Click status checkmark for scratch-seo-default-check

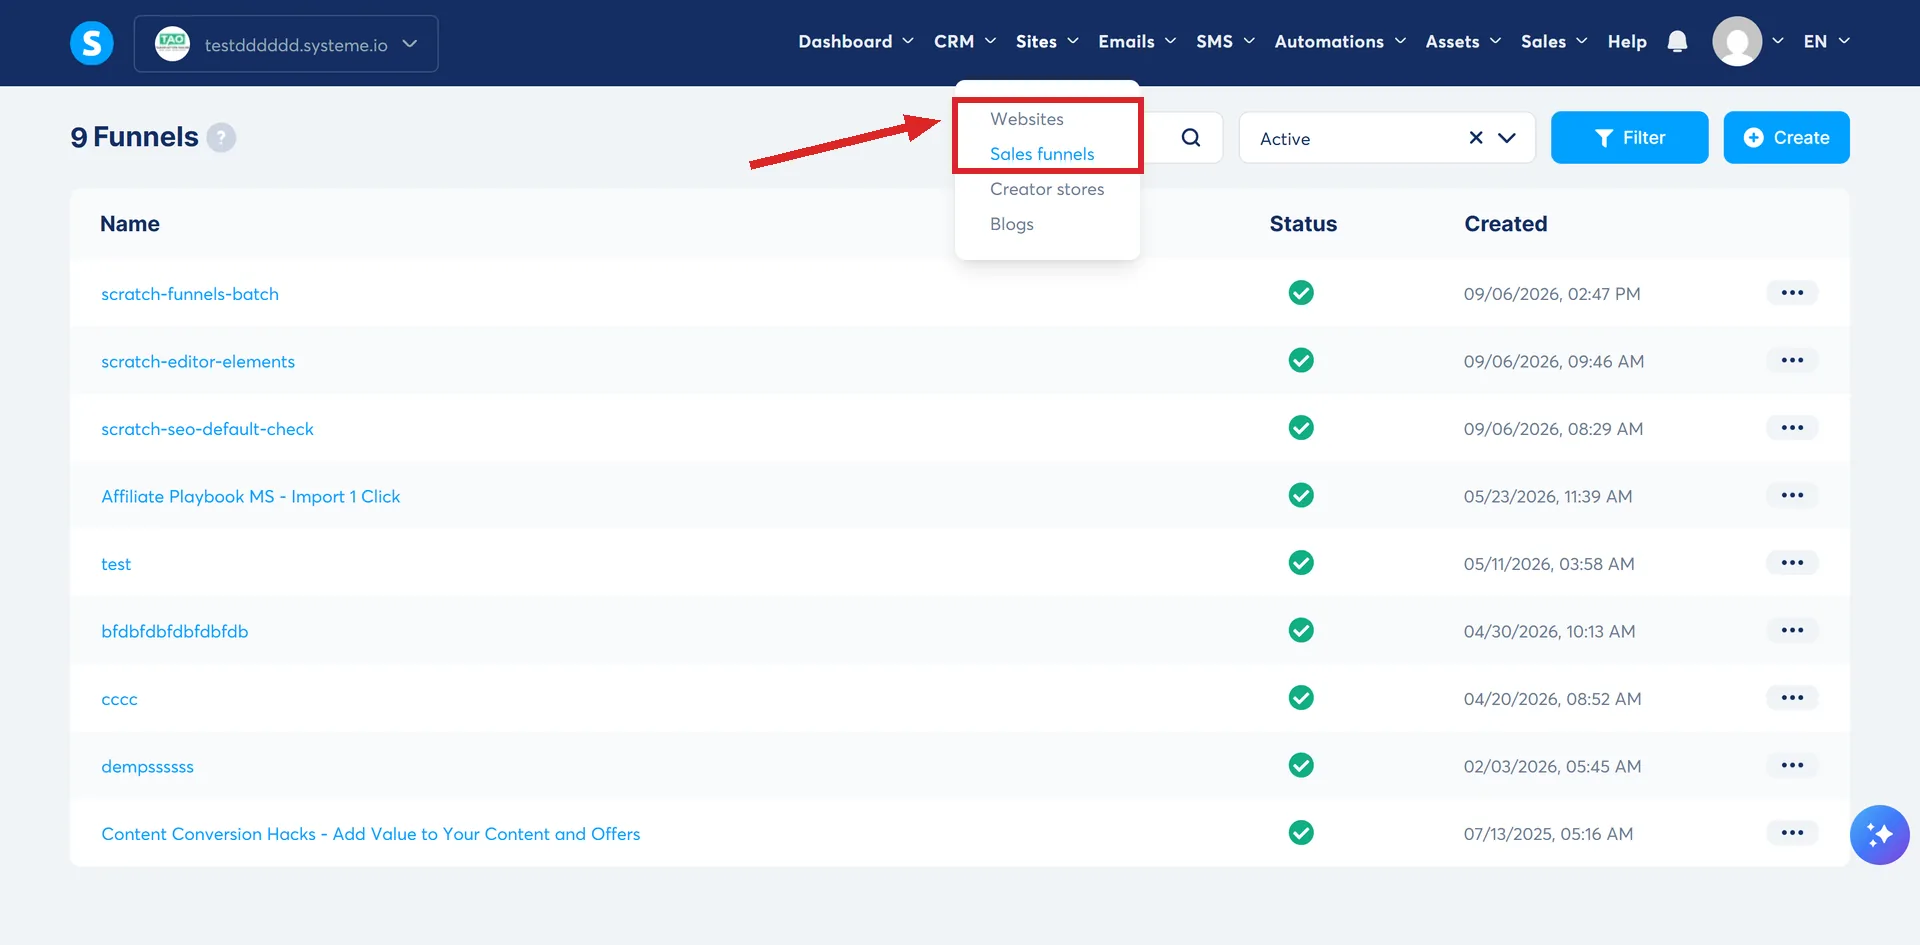pyautogui.click(x=1301, y=428)
